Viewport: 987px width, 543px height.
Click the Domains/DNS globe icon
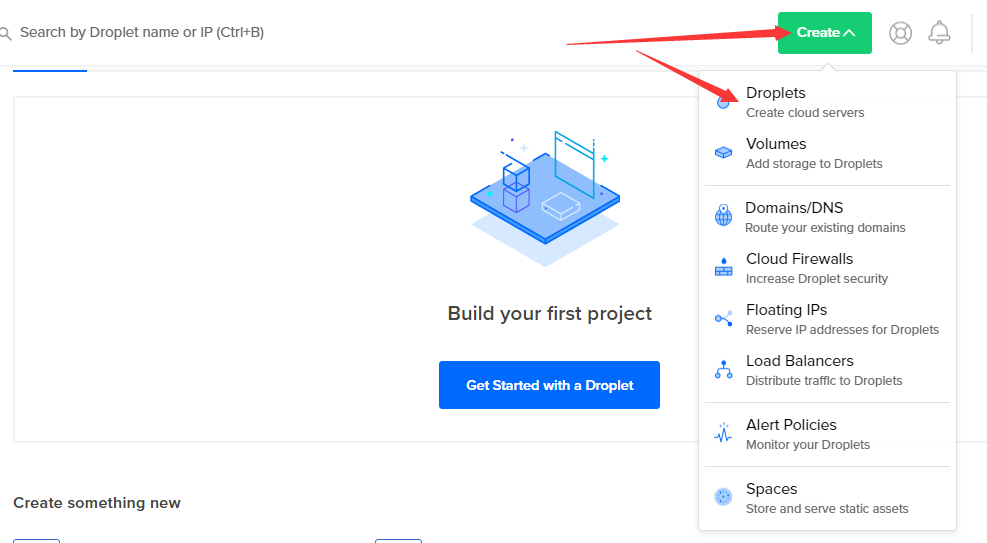pyautogui.click(x=723, y=215)
